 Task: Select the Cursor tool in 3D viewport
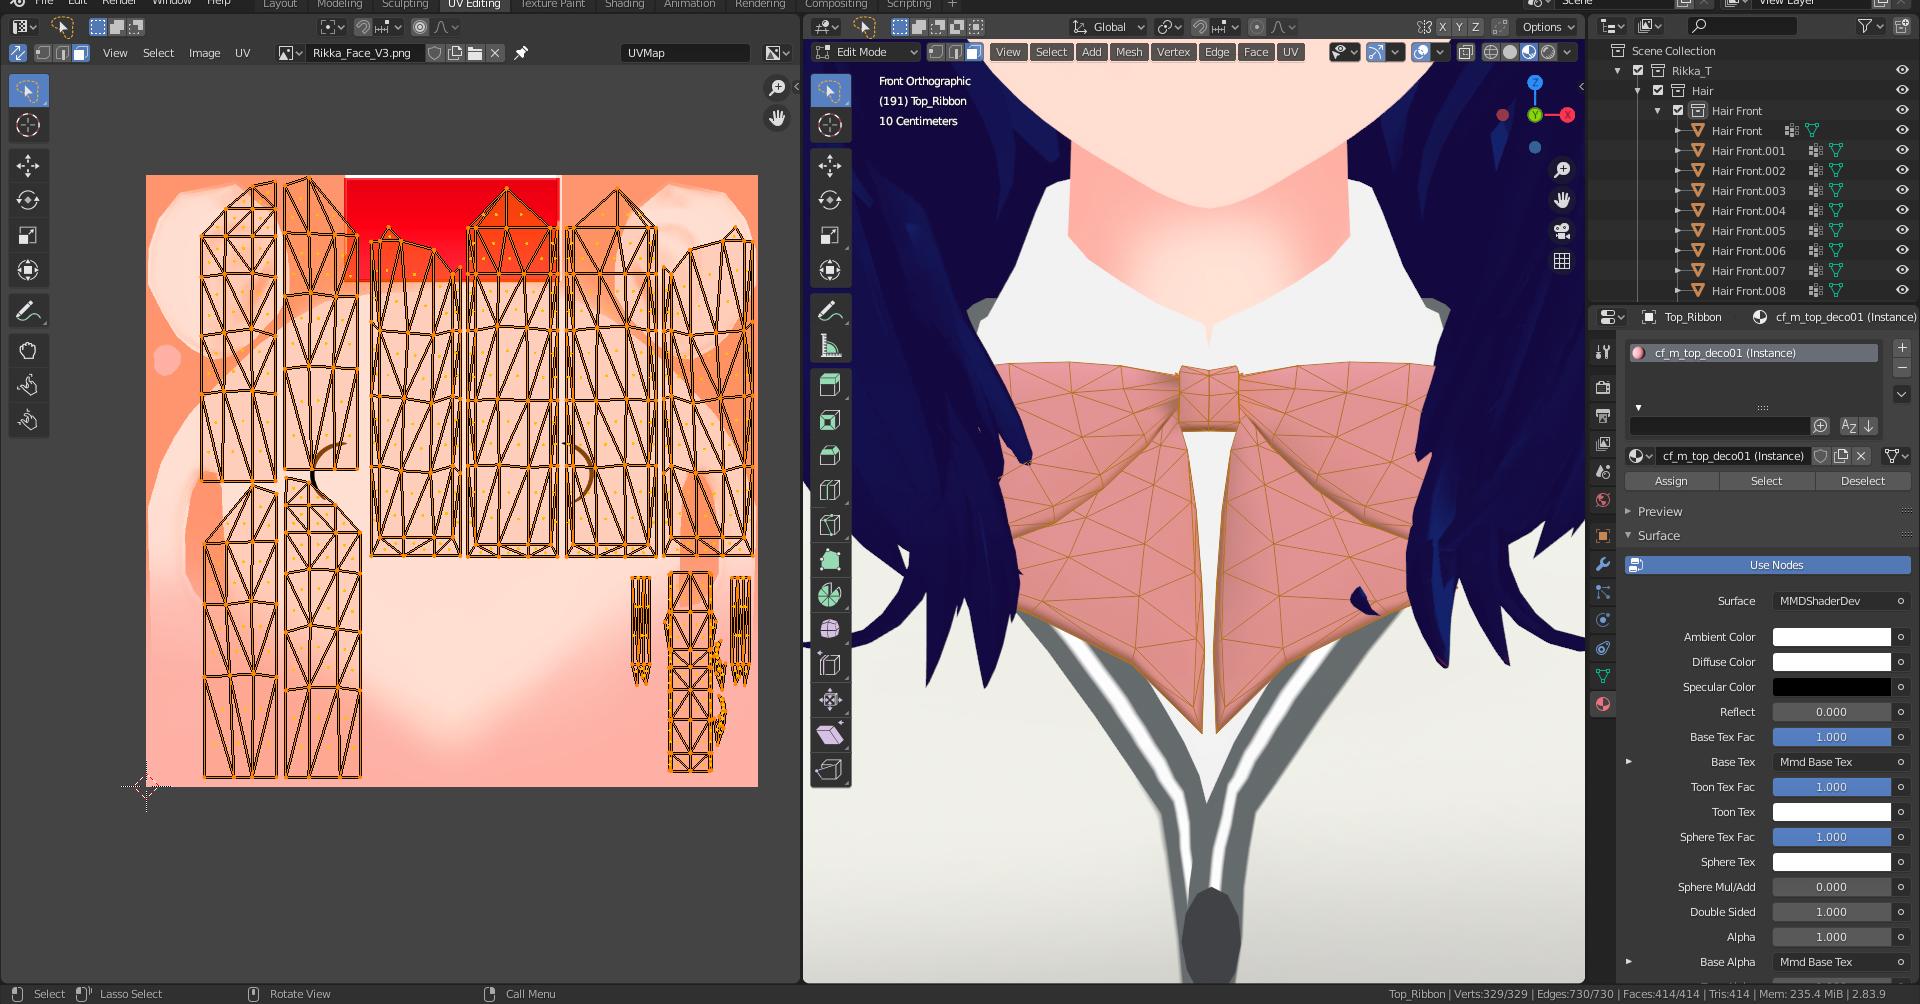pos(830,125)
